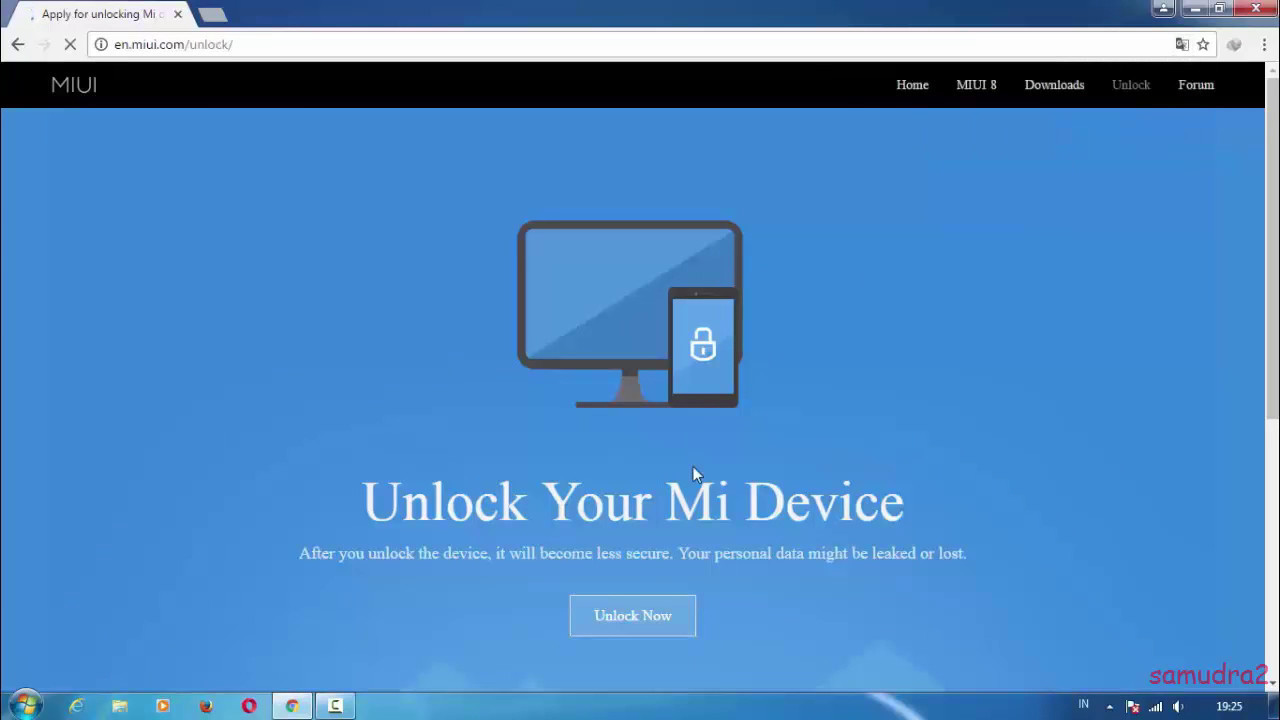Click the IN language indicator in the tray
The width and height of the screenshot is (1280, 720).
(x=1083, y=705)
